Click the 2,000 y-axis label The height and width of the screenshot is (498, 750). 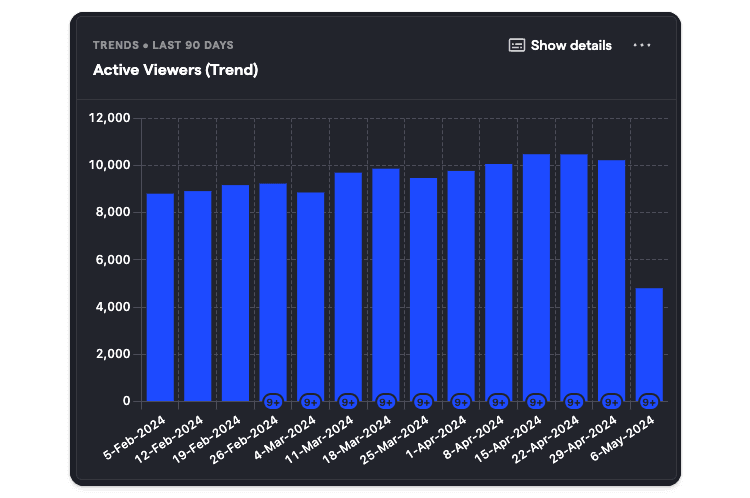pos(113,354)
